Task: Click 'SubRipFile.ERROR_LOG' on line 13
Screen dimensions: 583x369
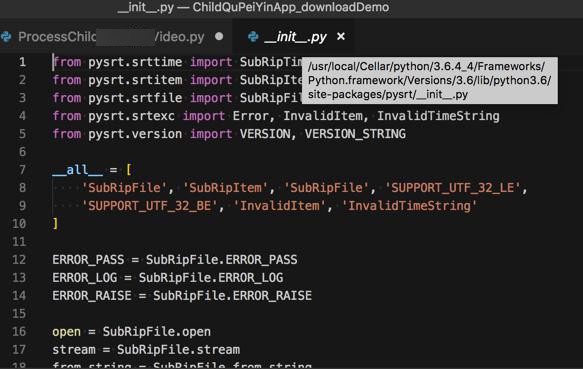Action: (x=211, y=277)
